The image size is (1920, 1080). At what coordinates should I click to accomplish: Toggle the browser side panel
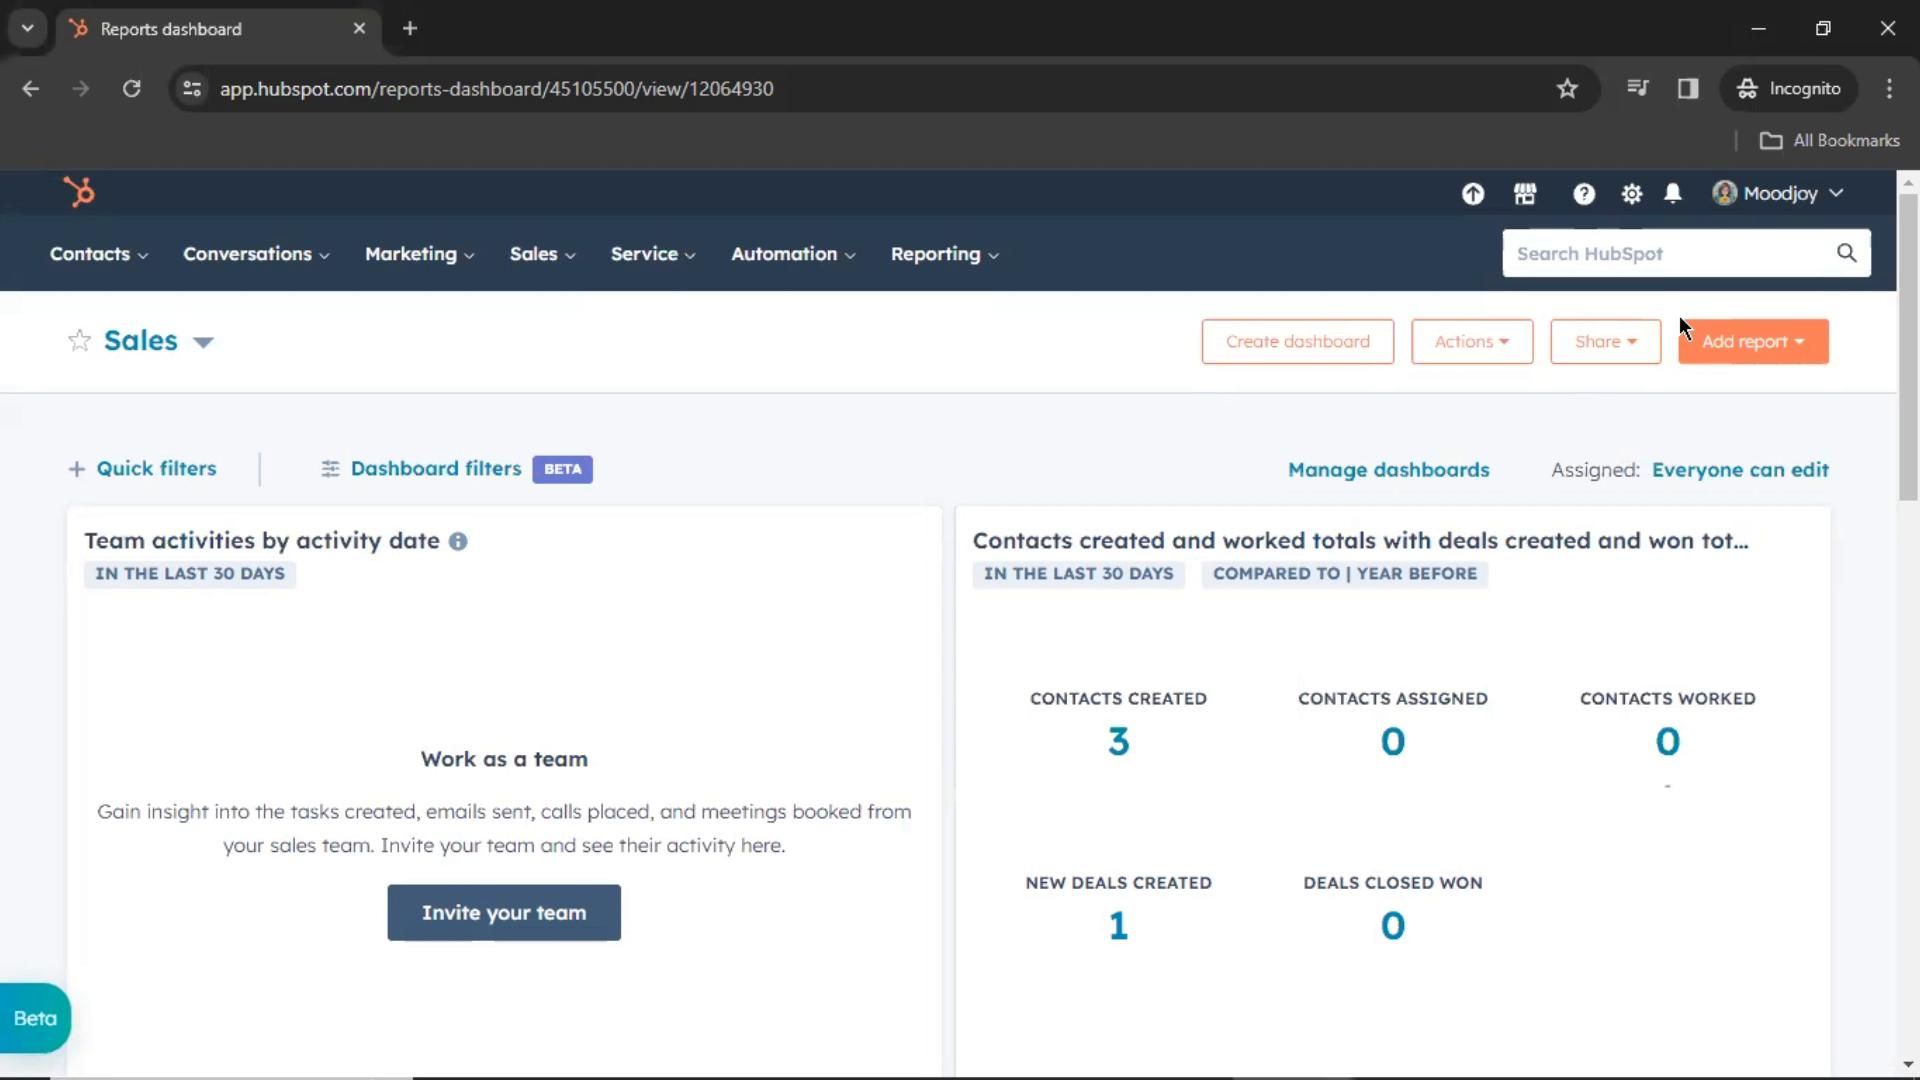coord(1688,88)
